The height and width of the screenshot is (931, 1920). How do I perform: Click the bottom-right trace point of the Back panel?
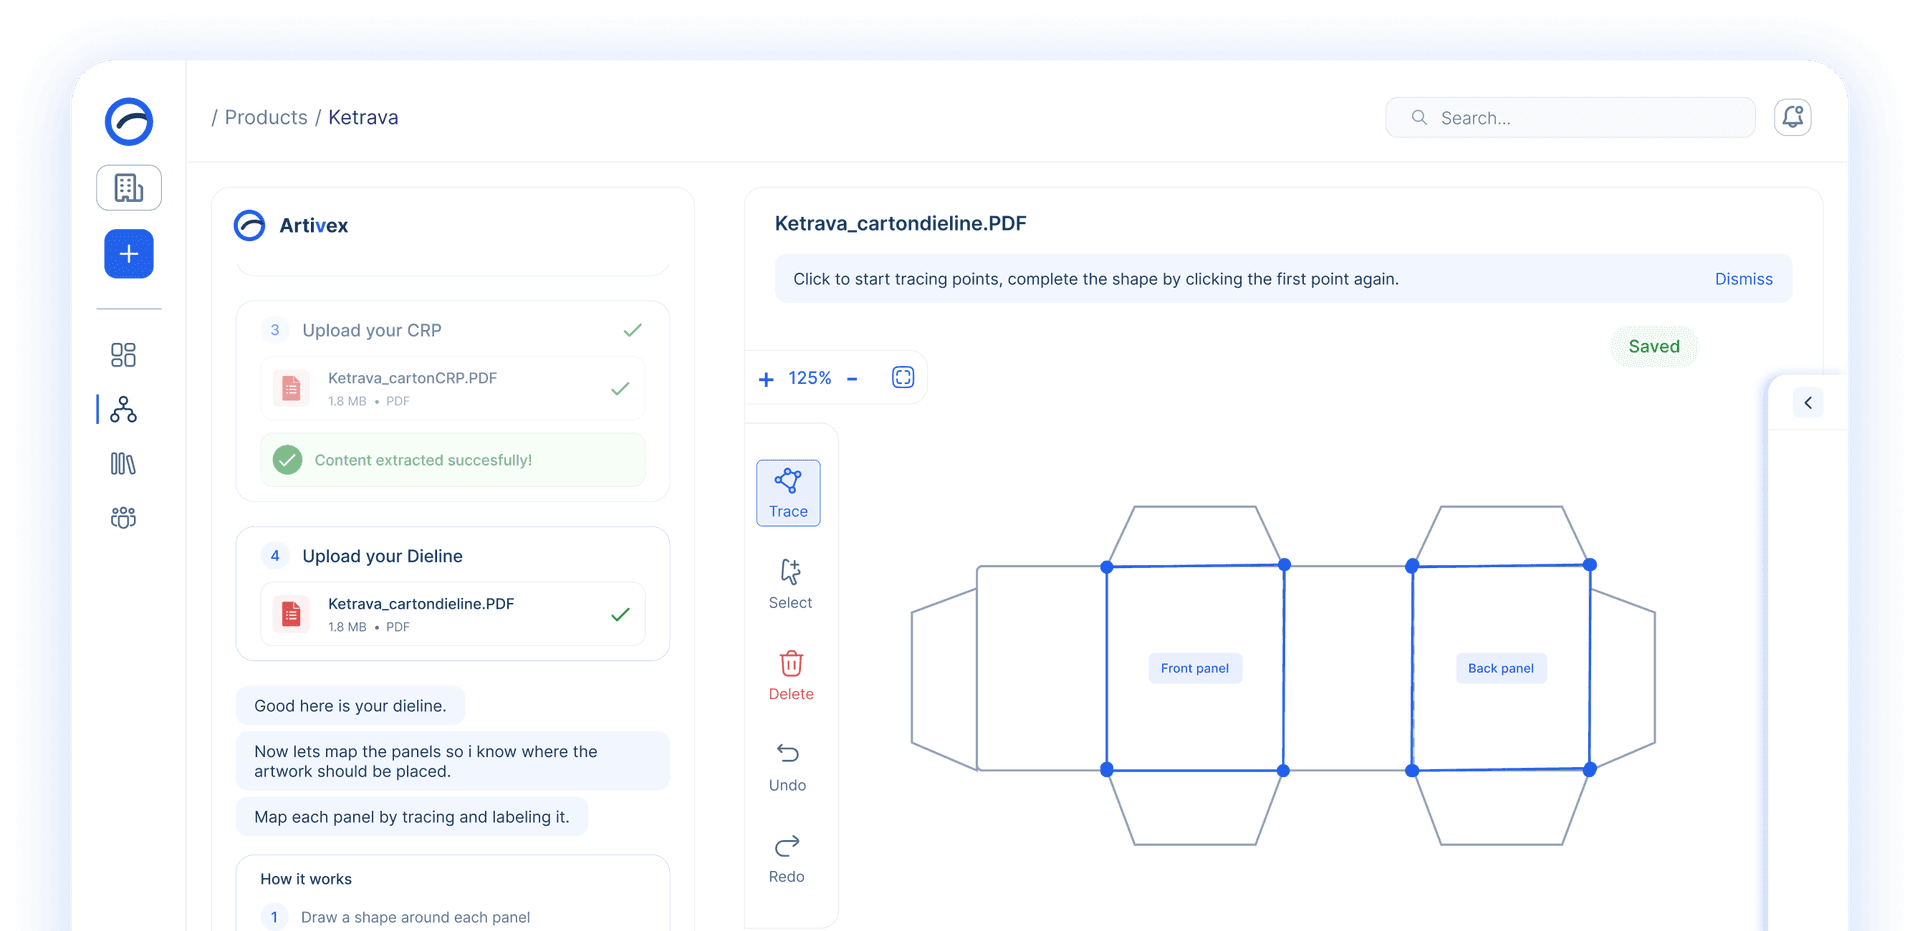point(1590,770)
